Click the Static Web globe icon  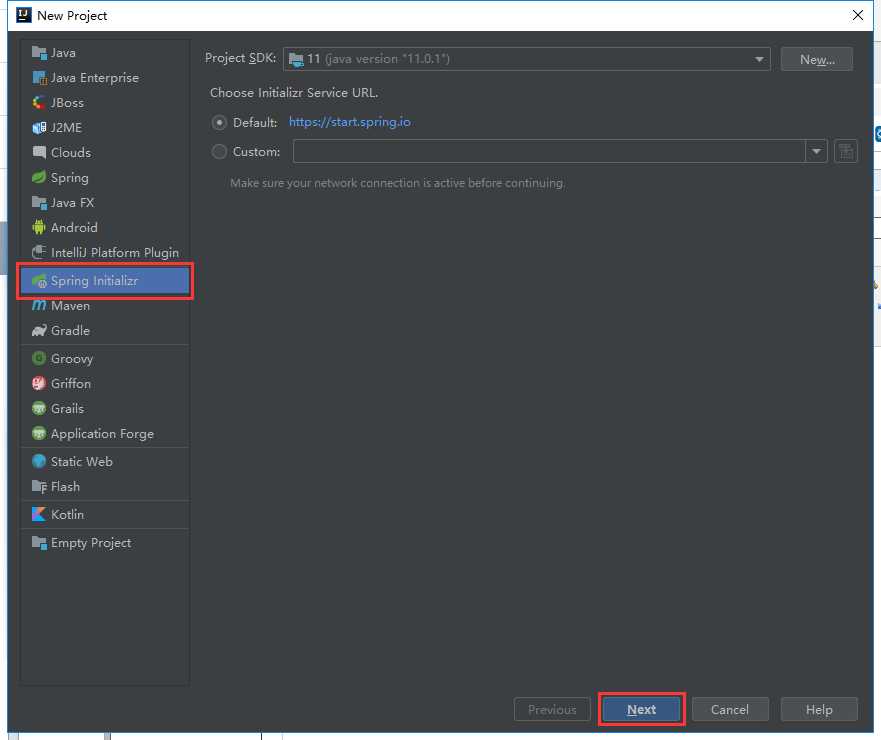pyautogui.click(x=39, y=461)
